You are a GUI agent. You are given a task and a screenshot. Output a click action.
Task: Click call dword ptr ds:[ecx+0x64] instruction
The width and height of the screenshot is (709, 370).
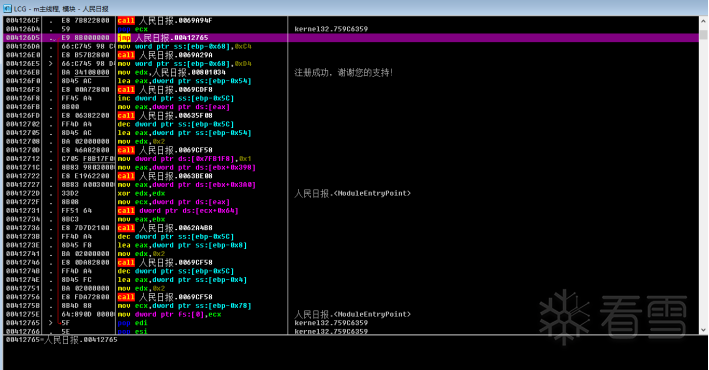point(178,210)
